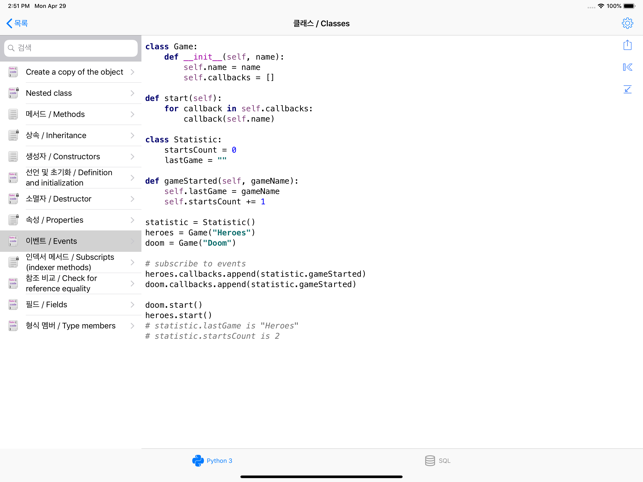This screenshot has height=482, width=643.
Task: Tap the share icon
Action: [627, 45]
